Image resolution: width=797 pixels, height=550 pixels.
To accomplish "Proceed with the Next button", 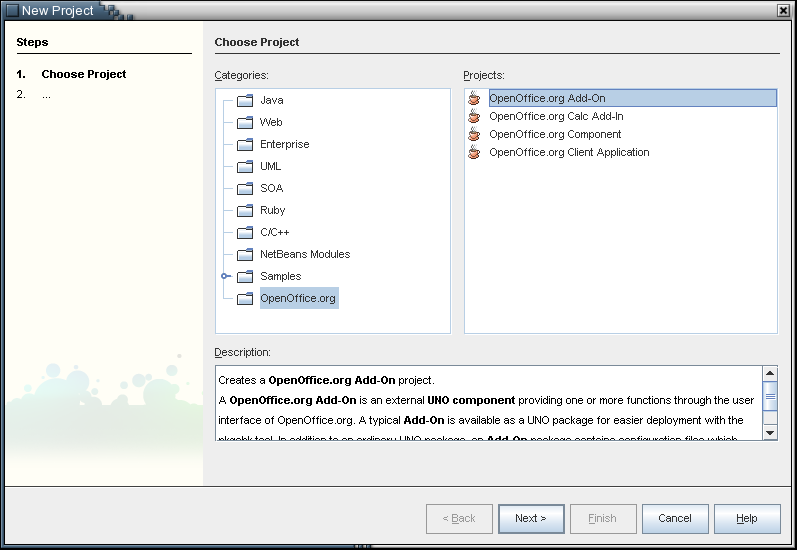I will tap(531, 518).
